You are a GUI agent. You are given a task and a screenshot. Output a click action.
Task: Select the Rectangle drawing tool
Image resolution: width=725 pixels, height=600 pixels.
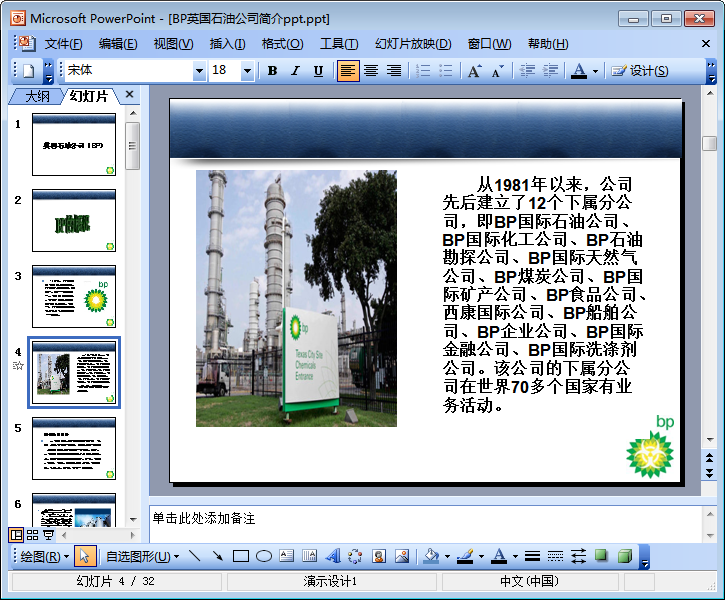241,557
